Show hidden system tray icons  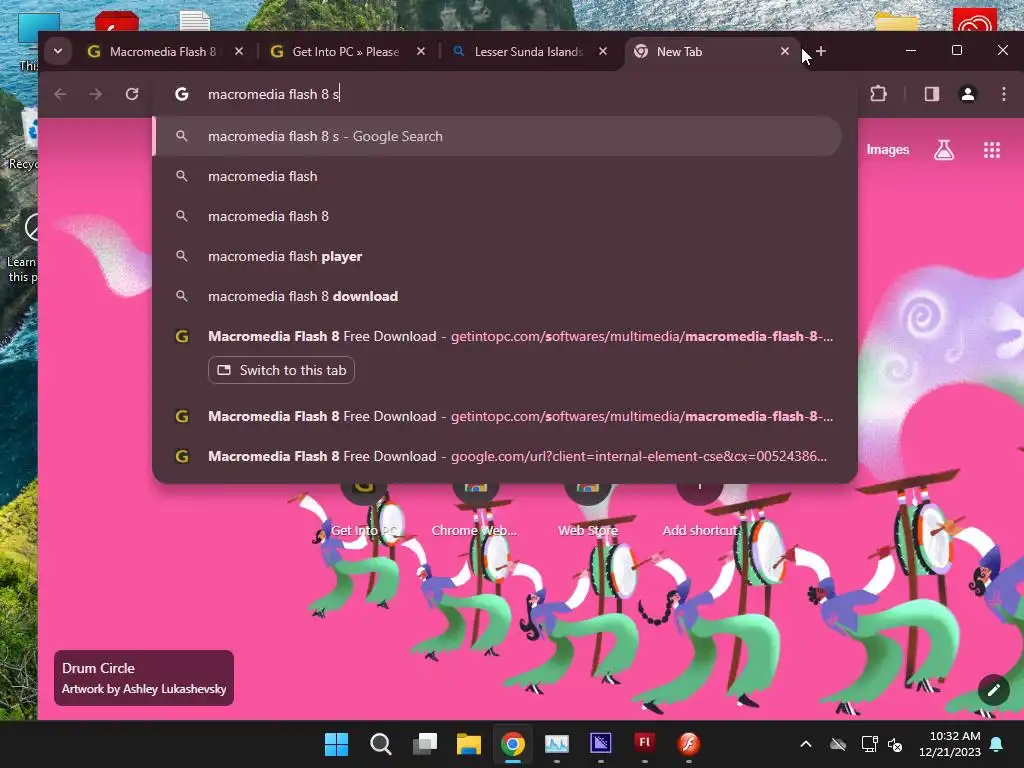(806, 744)
